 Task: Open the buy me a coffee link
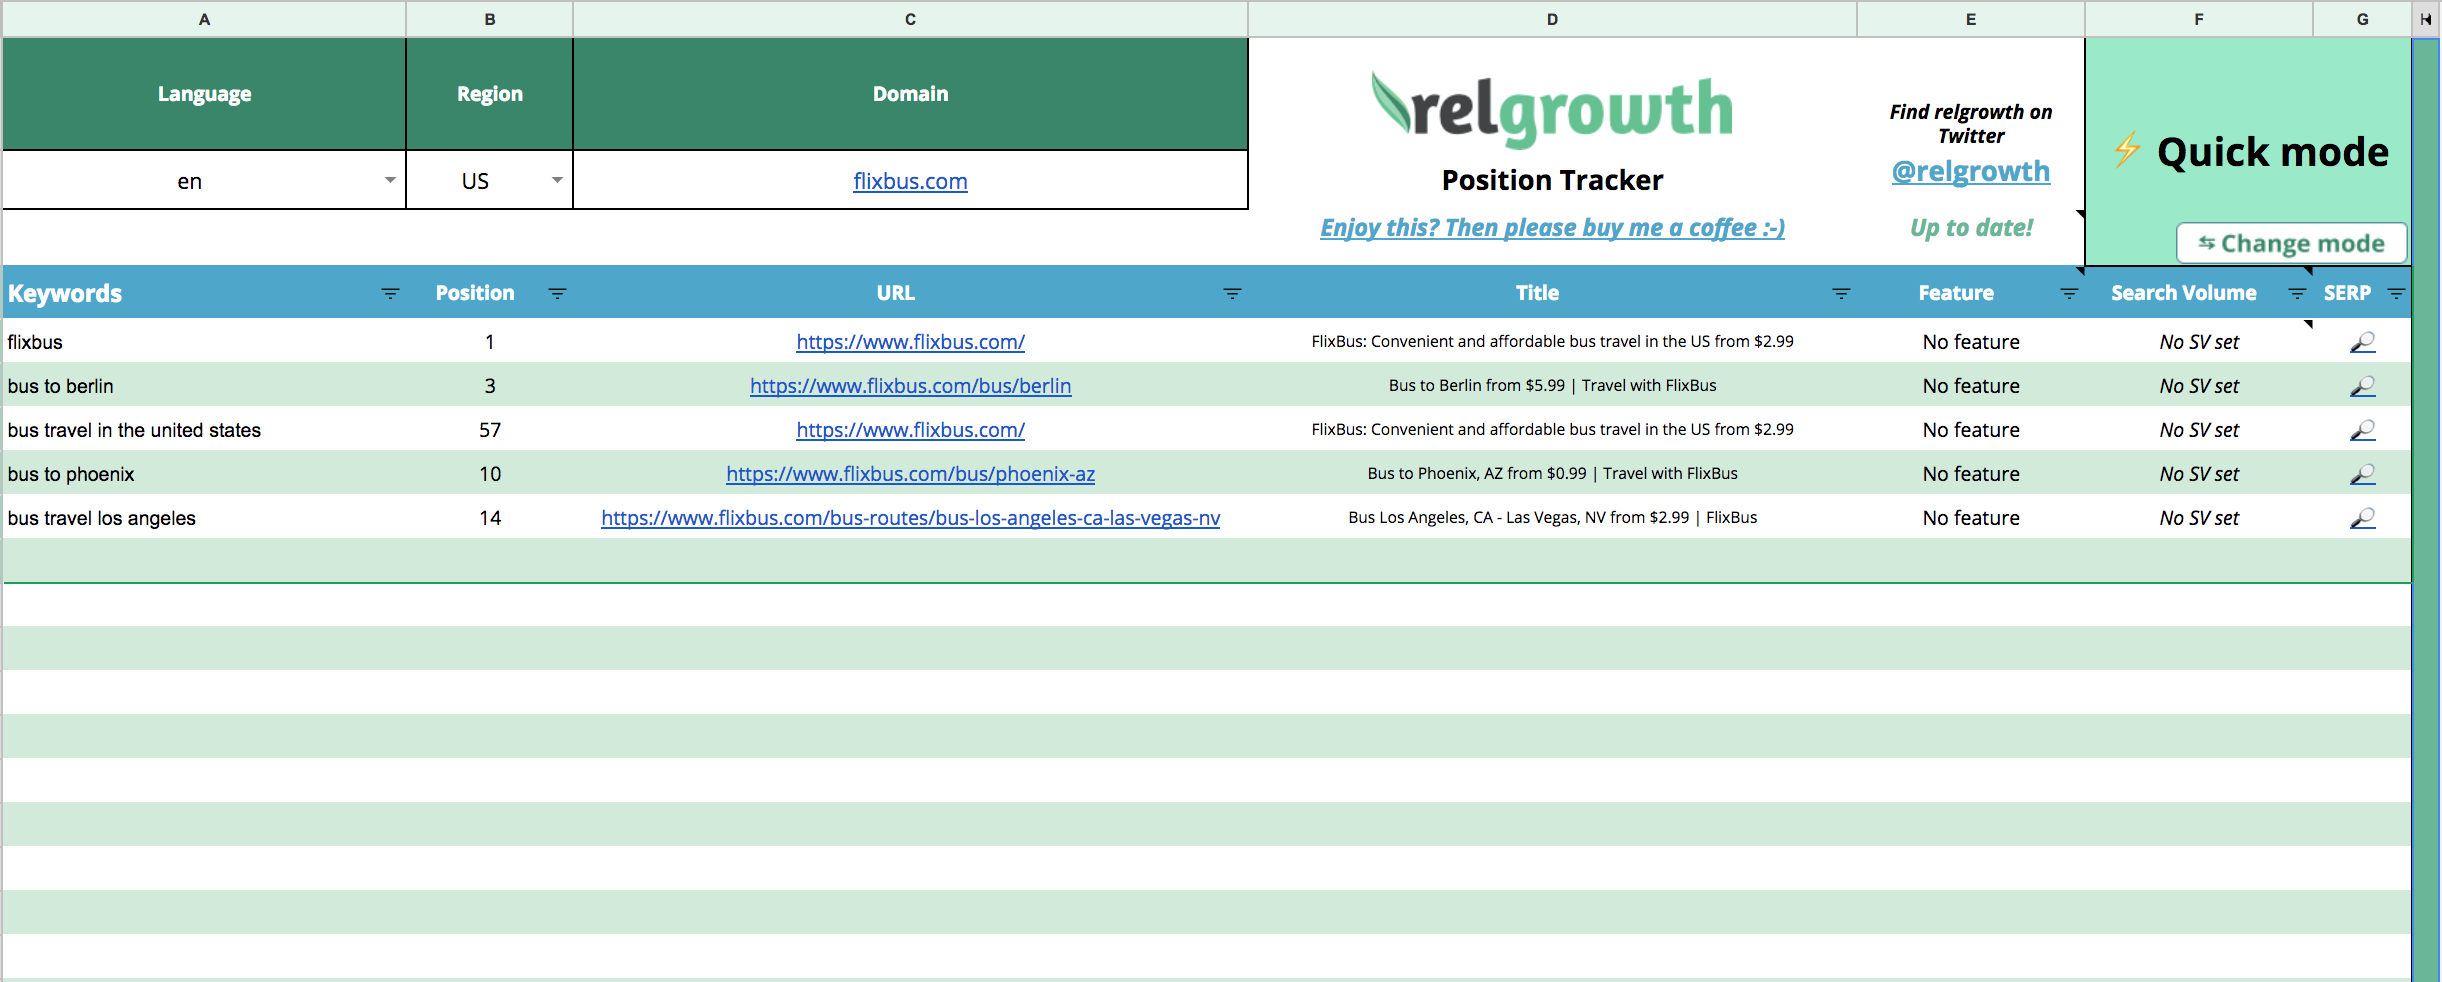coord(1552,228)
